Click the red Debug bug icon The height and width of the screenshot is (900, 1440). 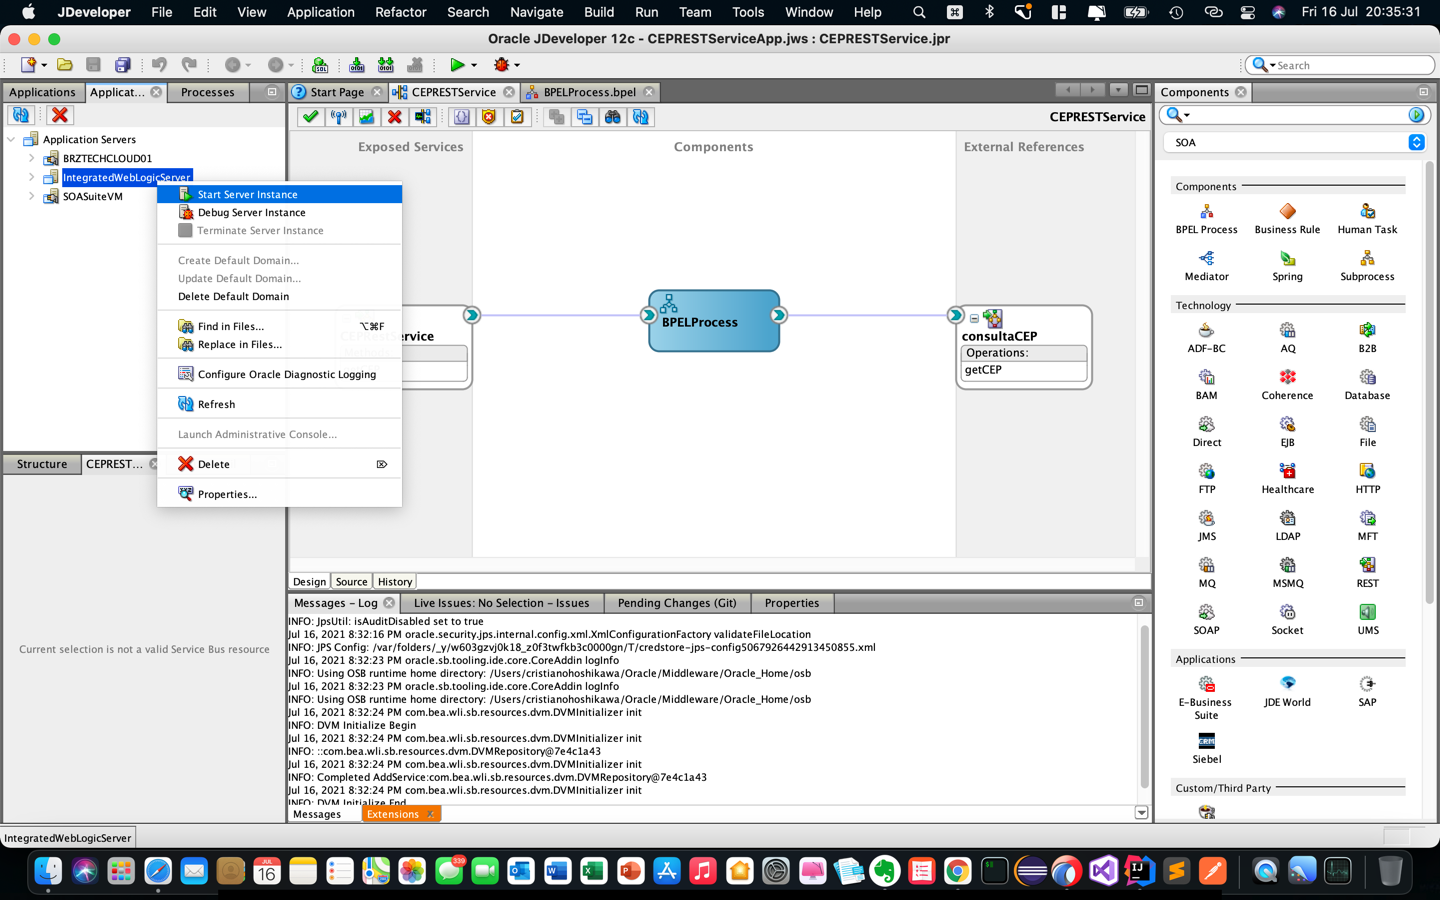coord(501,65)
